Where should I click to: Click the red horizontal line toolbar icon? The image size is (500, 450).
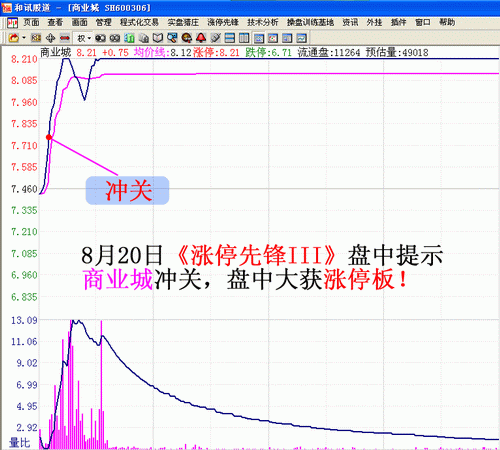65,38
